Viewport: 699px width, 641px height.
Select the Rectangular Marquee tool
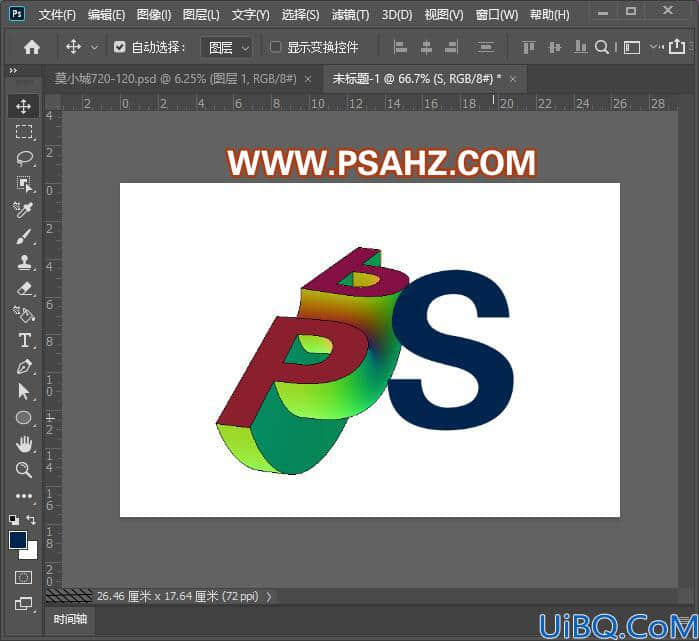23,132
